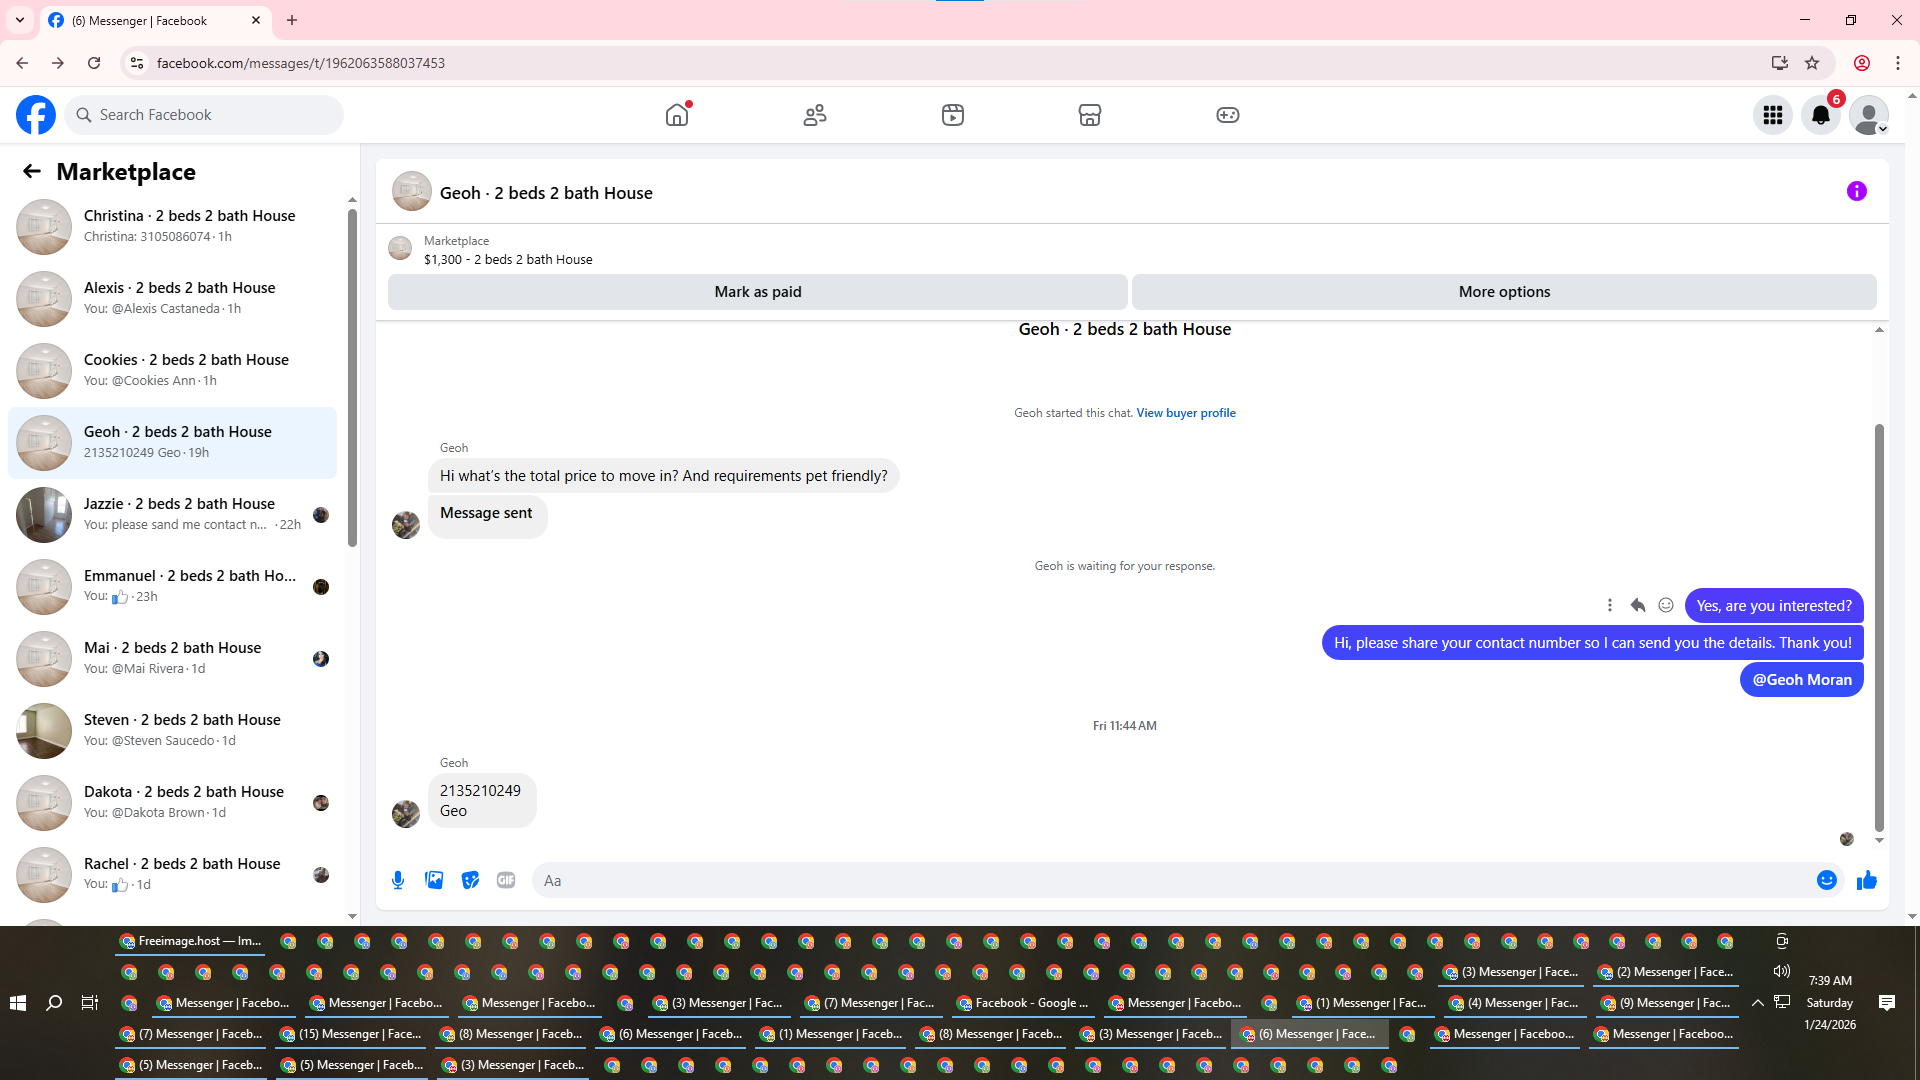Open Facebook notifications bell
The image size is (1920, 1080).
(1821, 115)
